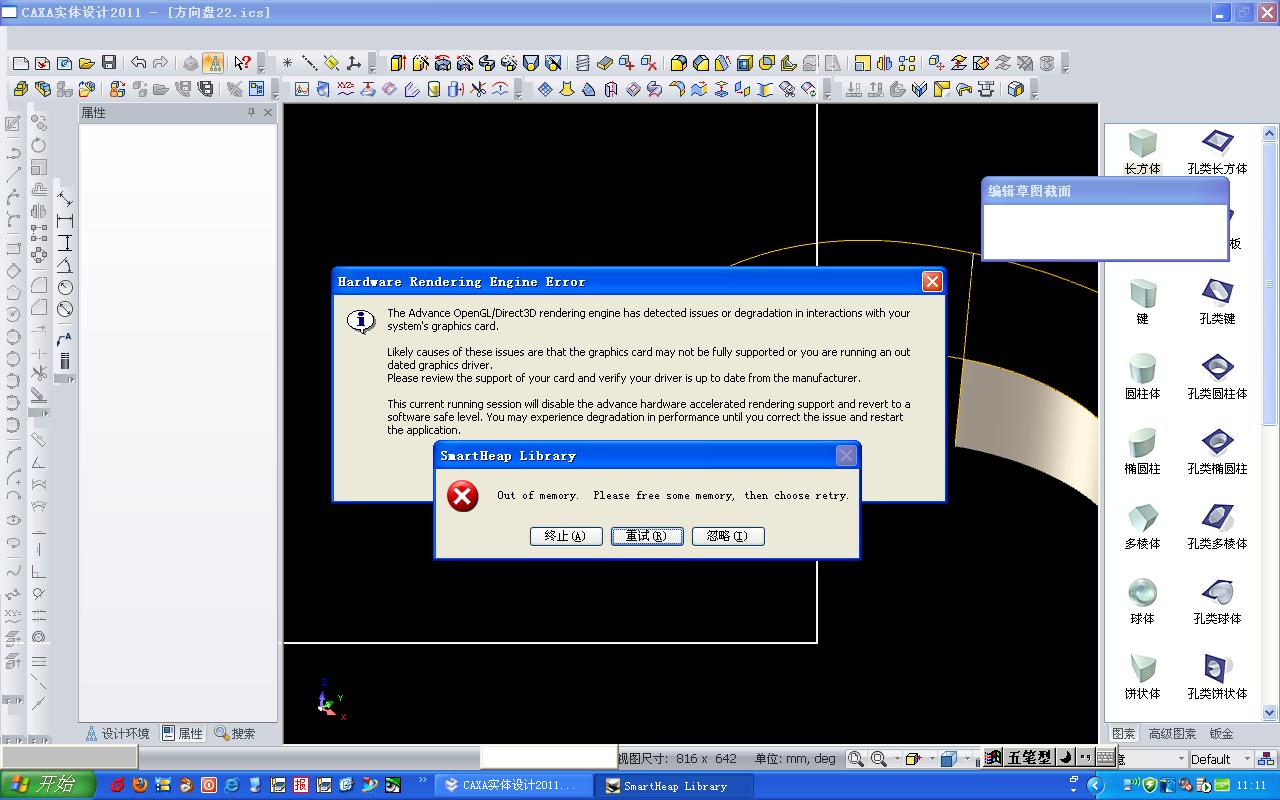Screen dimensions: 1280x800
Task: Select the 孔类键 hole key shape
Action: pyautogui.click(x=1217, y=302)
